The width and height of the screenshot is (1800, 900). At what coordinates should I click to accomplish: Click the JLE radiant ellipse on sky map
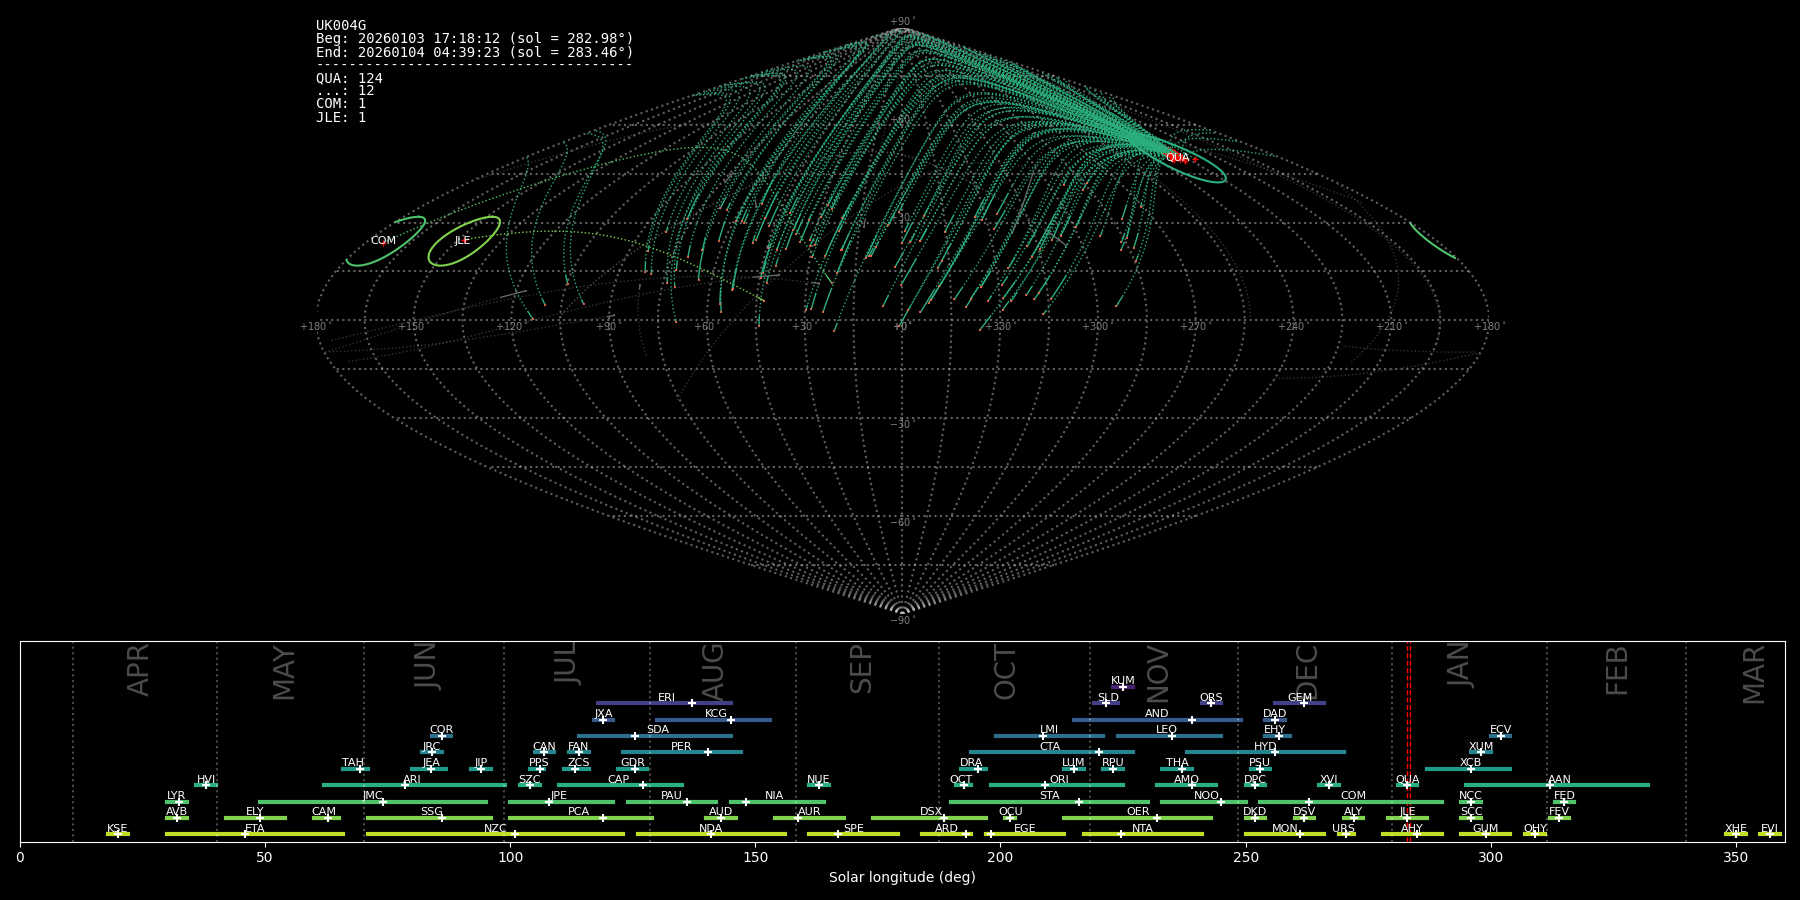tap(463, 241)
